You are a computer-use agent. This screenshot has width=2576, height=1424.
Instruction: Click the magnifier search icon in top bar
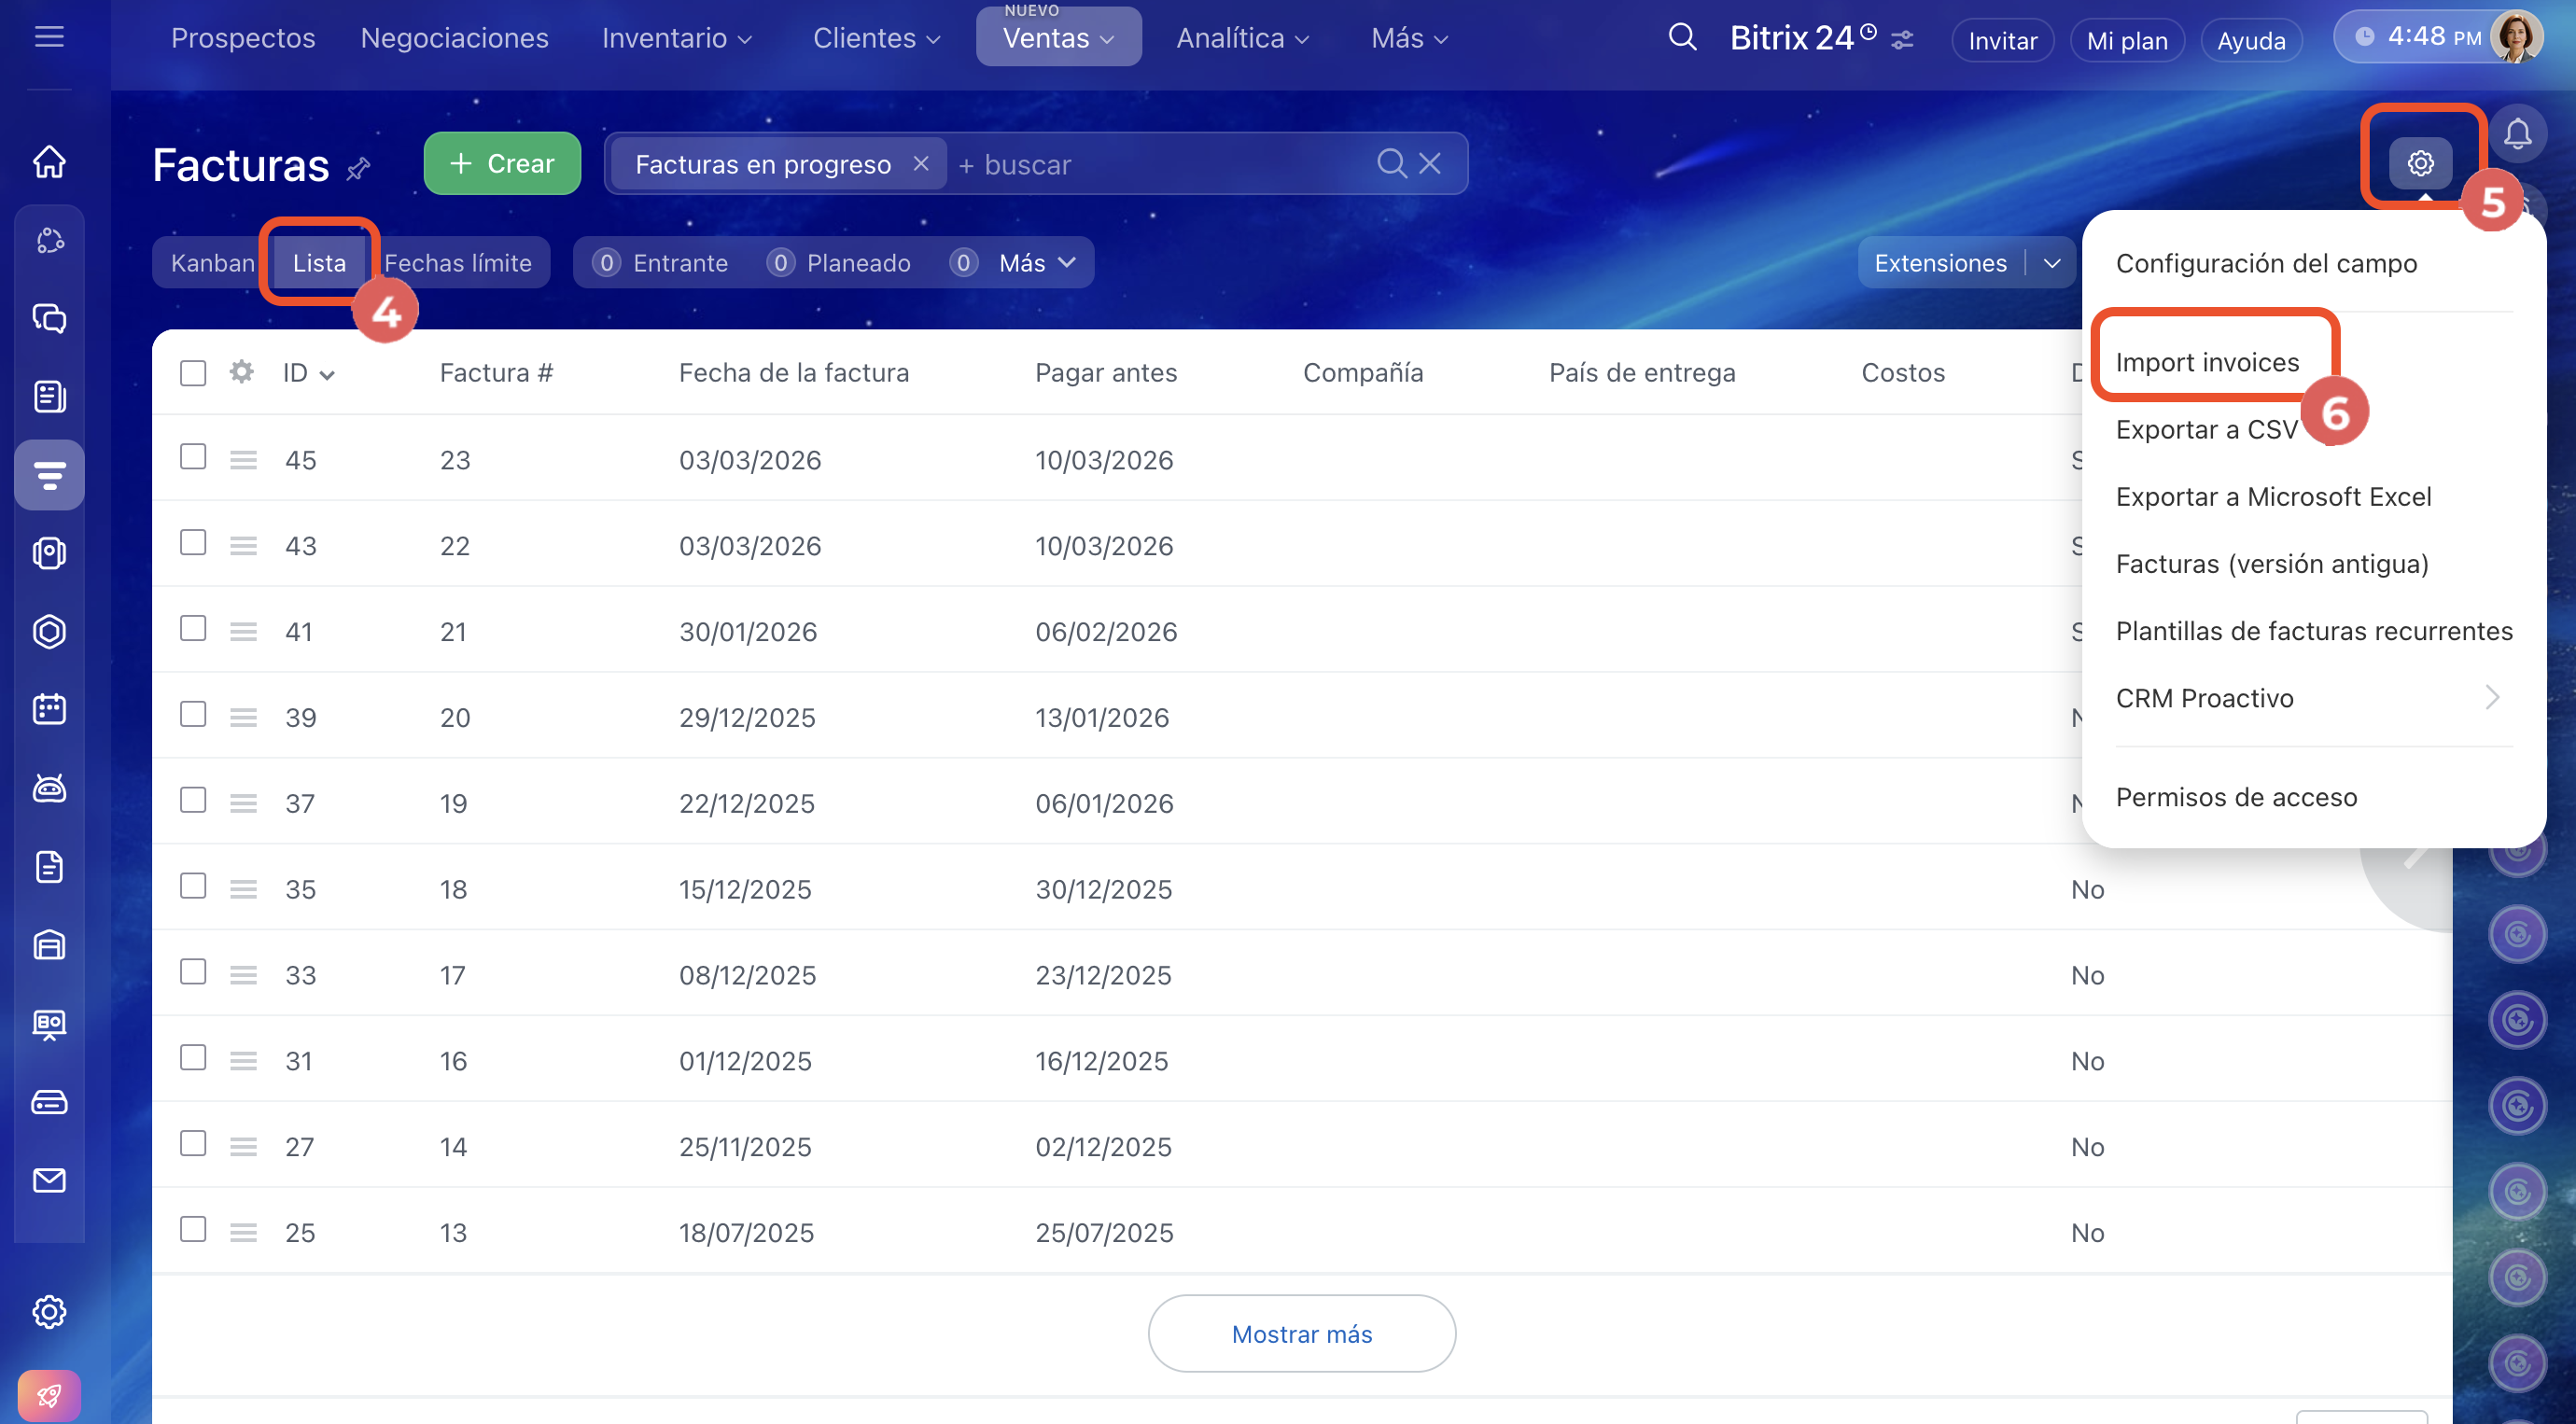(1682, 38)
